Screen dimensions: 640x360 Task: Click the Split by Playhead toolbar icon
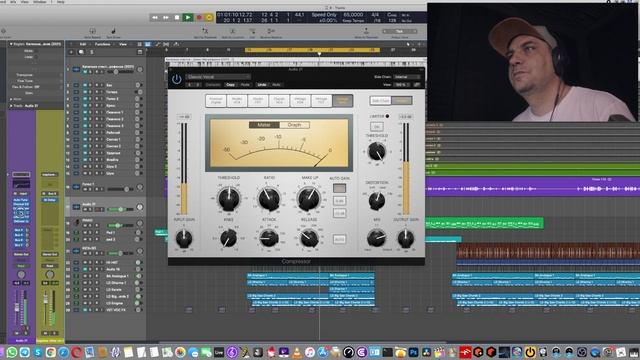coord(205,32)
